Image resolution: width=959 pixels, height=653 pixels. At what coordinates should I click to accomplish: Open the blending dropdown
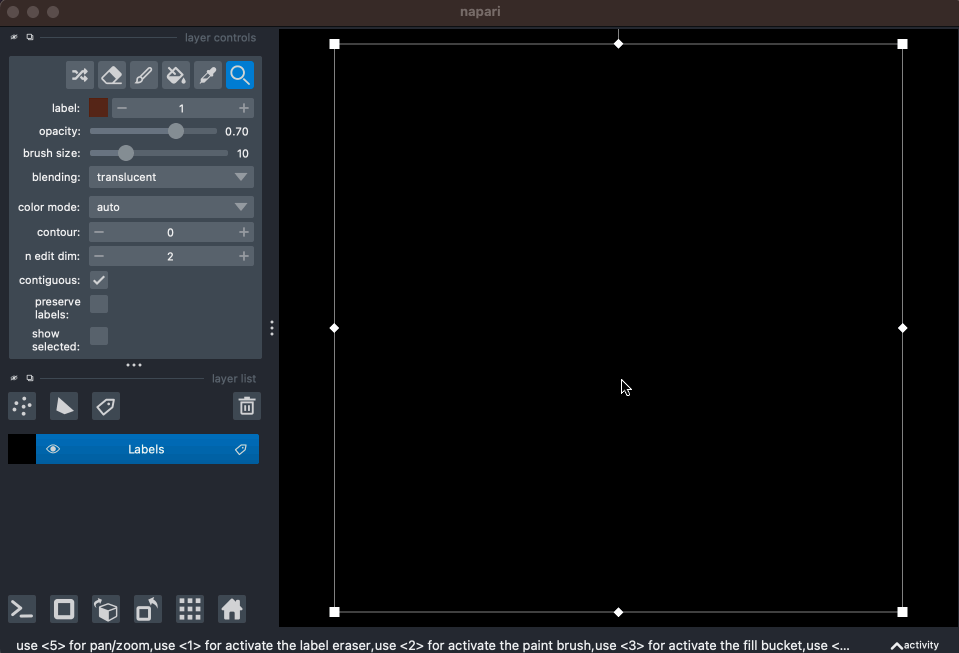coord(170,177)
